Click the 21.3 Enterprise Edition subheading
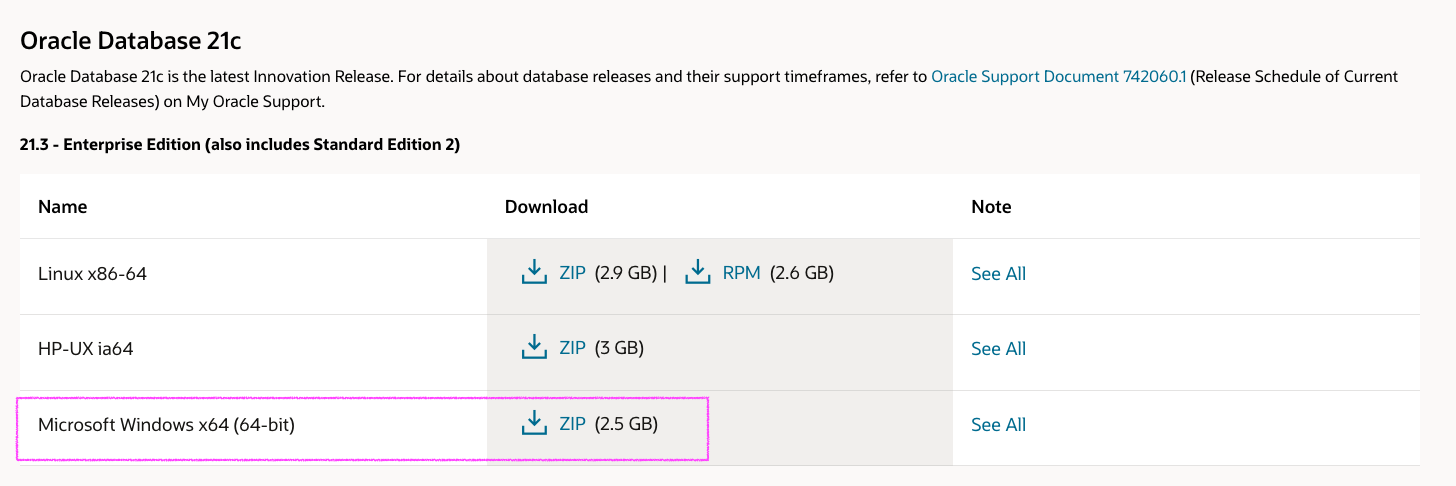 [x=240, y=145]
